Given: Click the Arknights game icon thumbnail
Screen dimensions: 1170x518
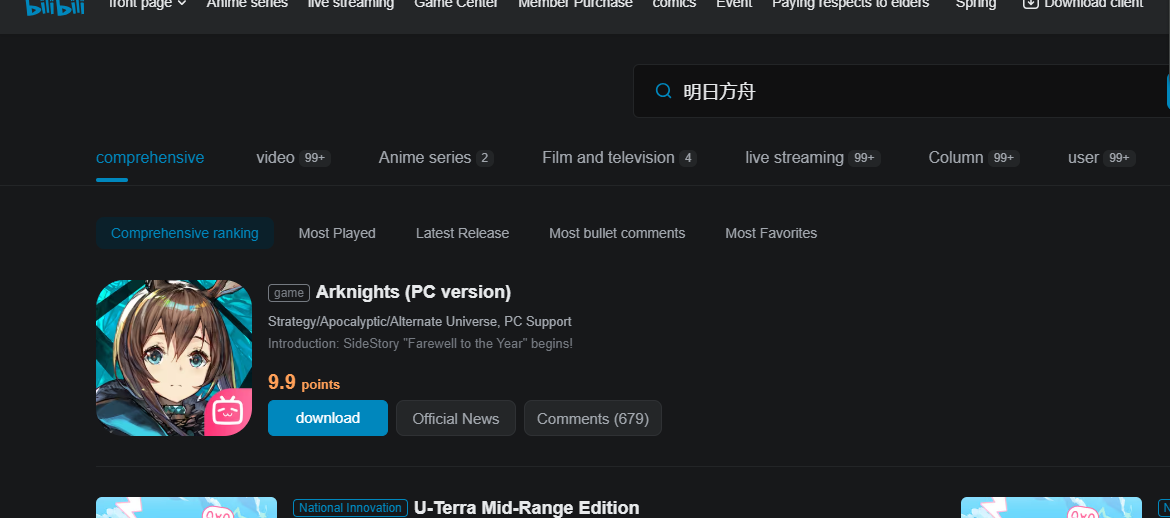Looking at the screenshot, I should point(174,358).
